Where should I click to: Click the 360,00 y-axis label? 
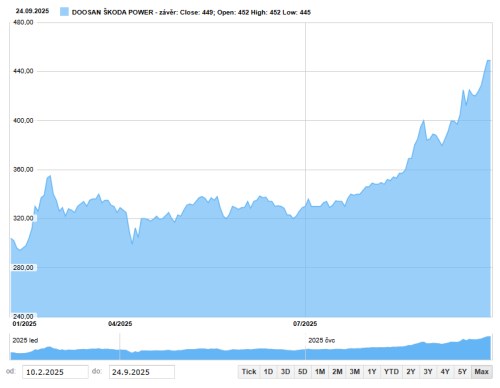click(23, 169)
